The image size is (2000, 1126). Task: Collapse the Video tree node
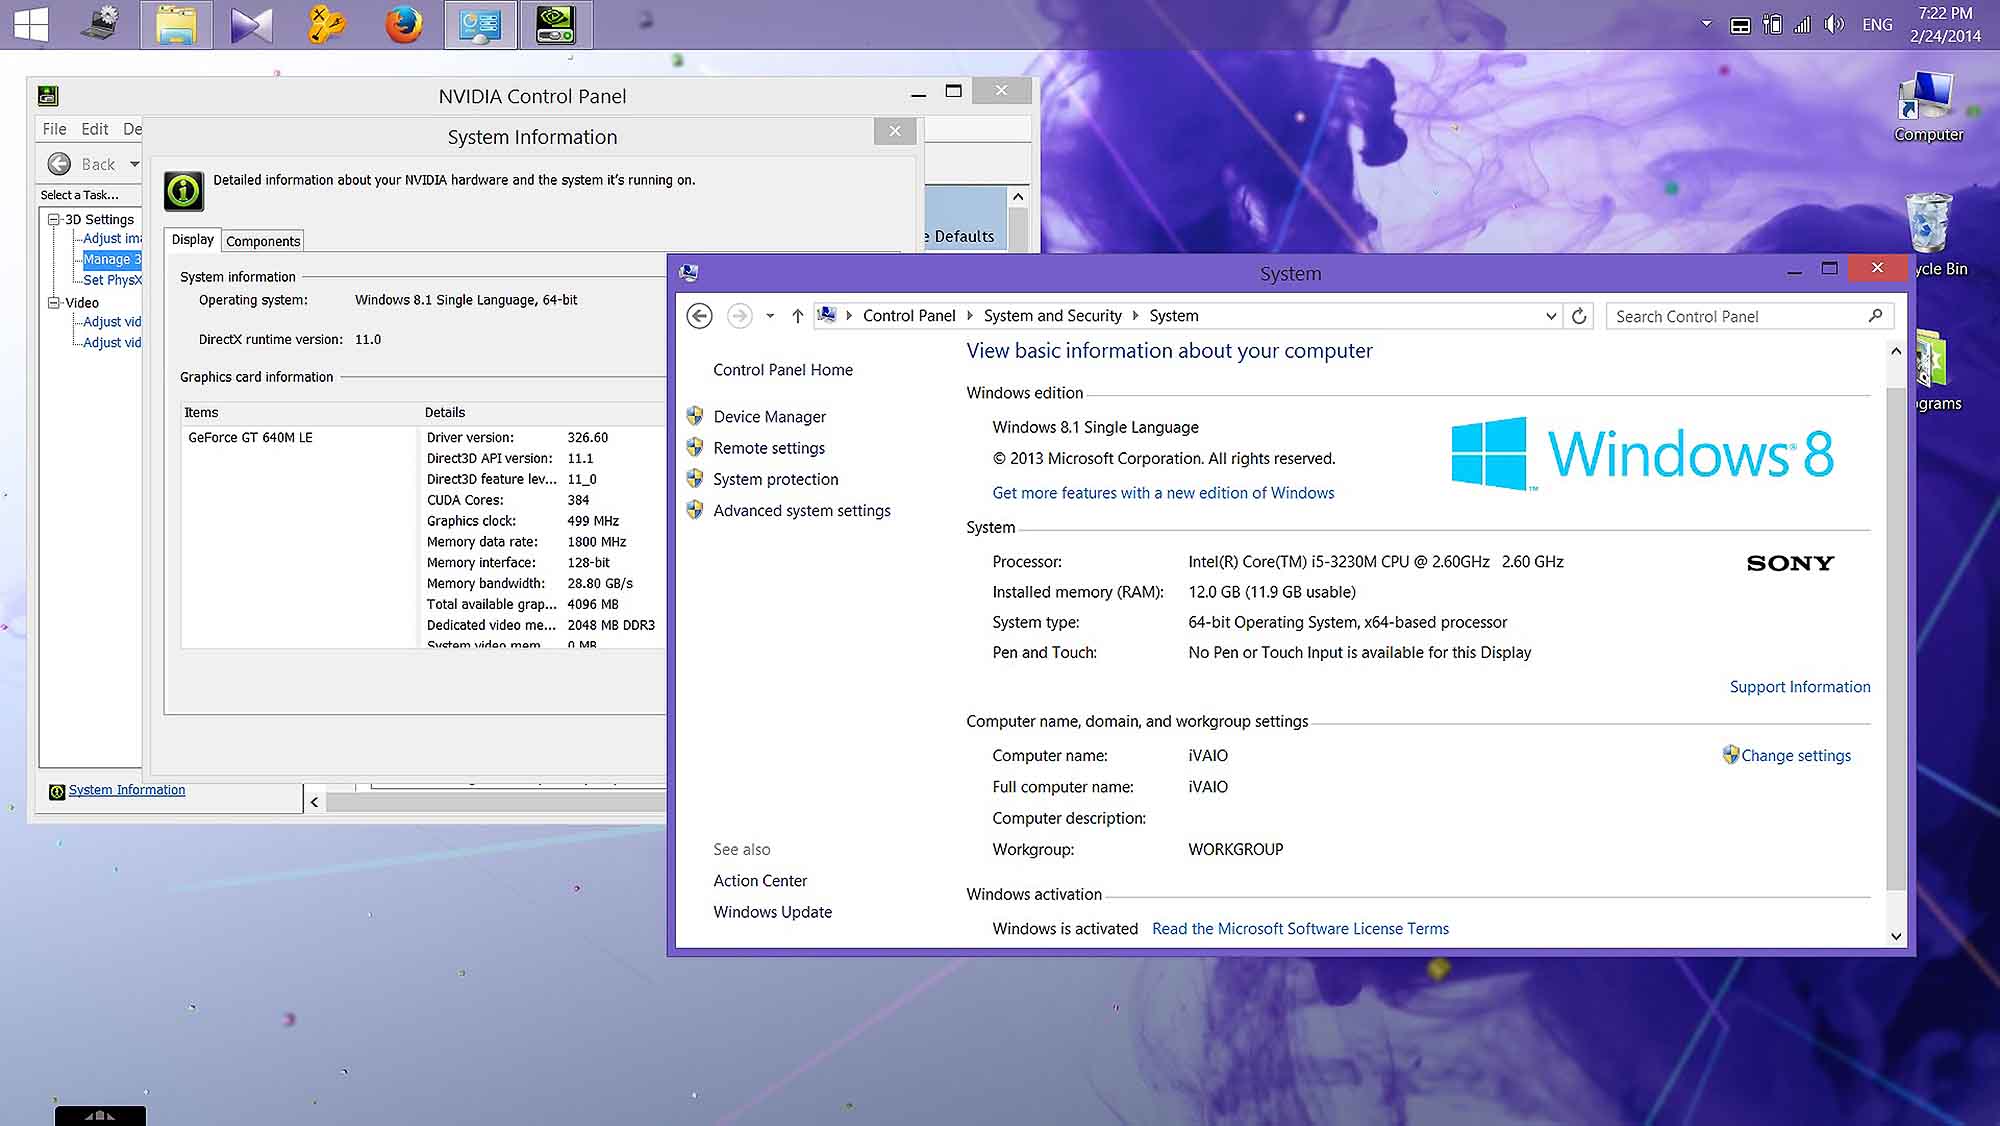click(x=54, y=302)
